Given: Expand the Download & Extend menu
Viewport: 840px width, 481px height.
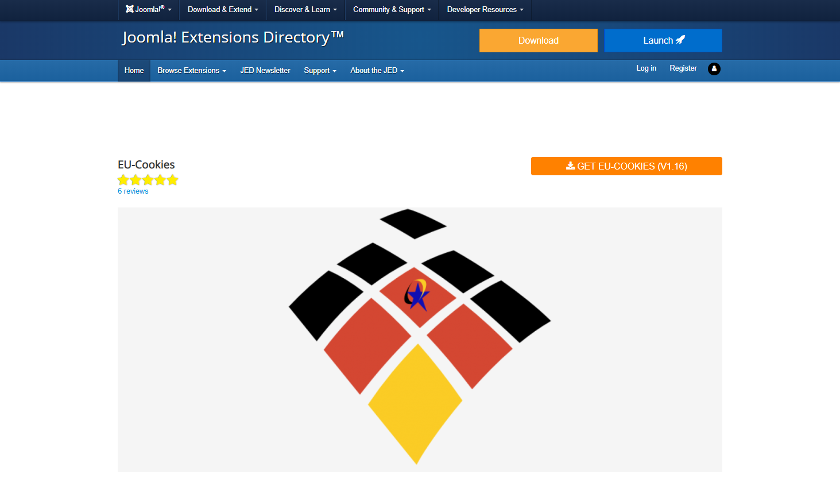Looking at the screenshot, I should pos(222,10).
